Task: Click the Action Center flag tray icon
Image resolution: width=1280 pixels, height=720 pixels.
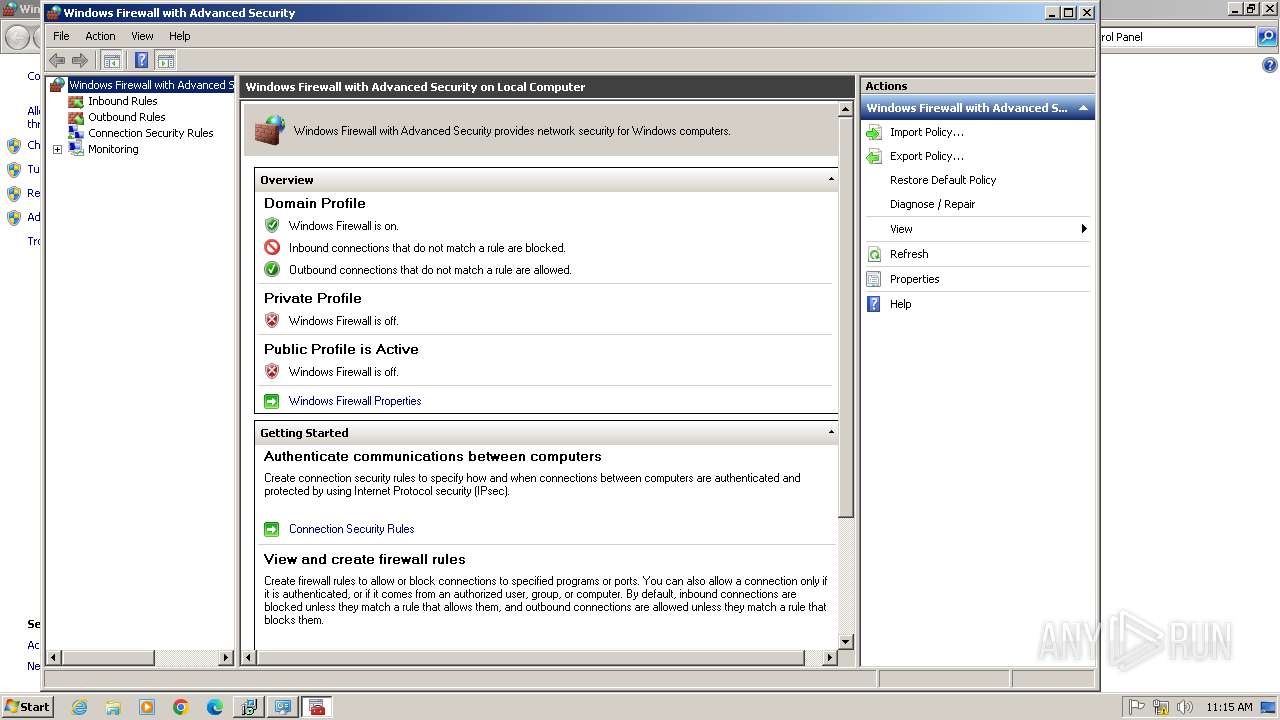Action: click(1137, 707)
